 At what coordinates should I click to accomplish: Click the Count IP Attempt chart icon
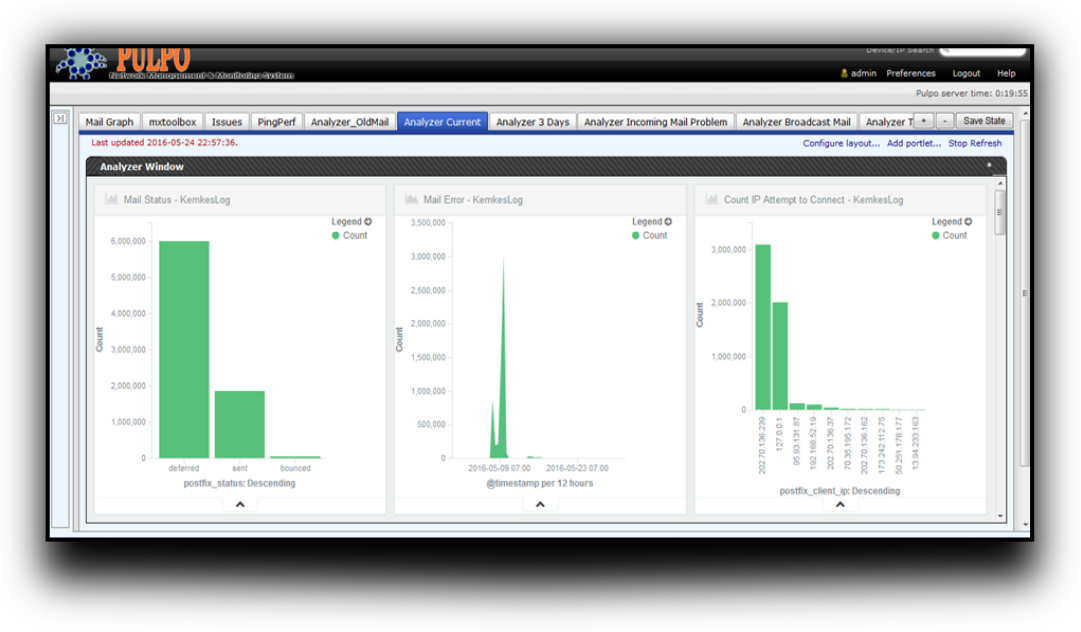coord(712,200)
